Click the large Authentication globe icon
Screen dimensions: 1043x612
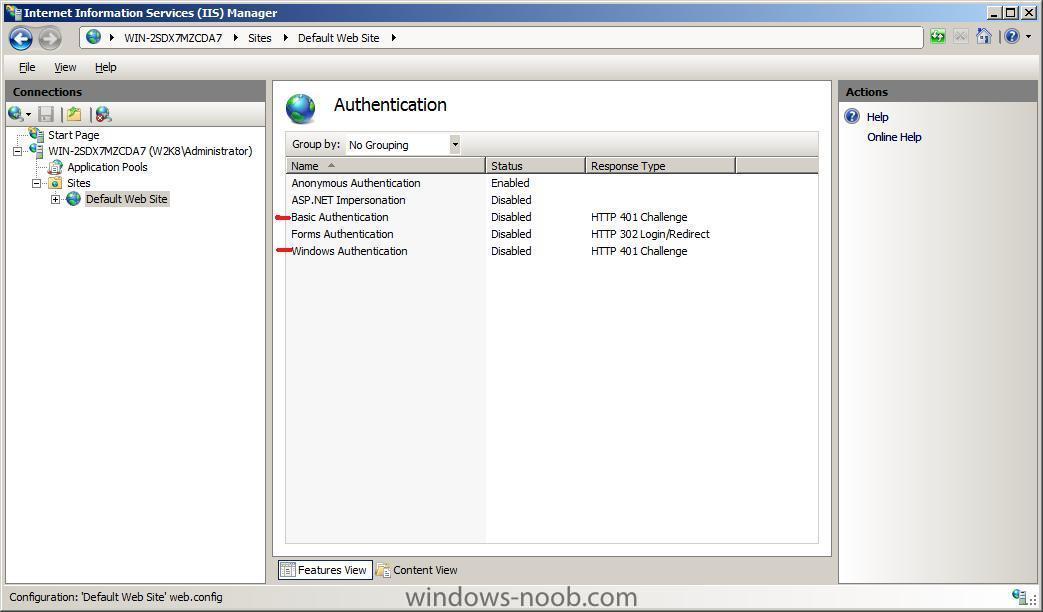301,108
